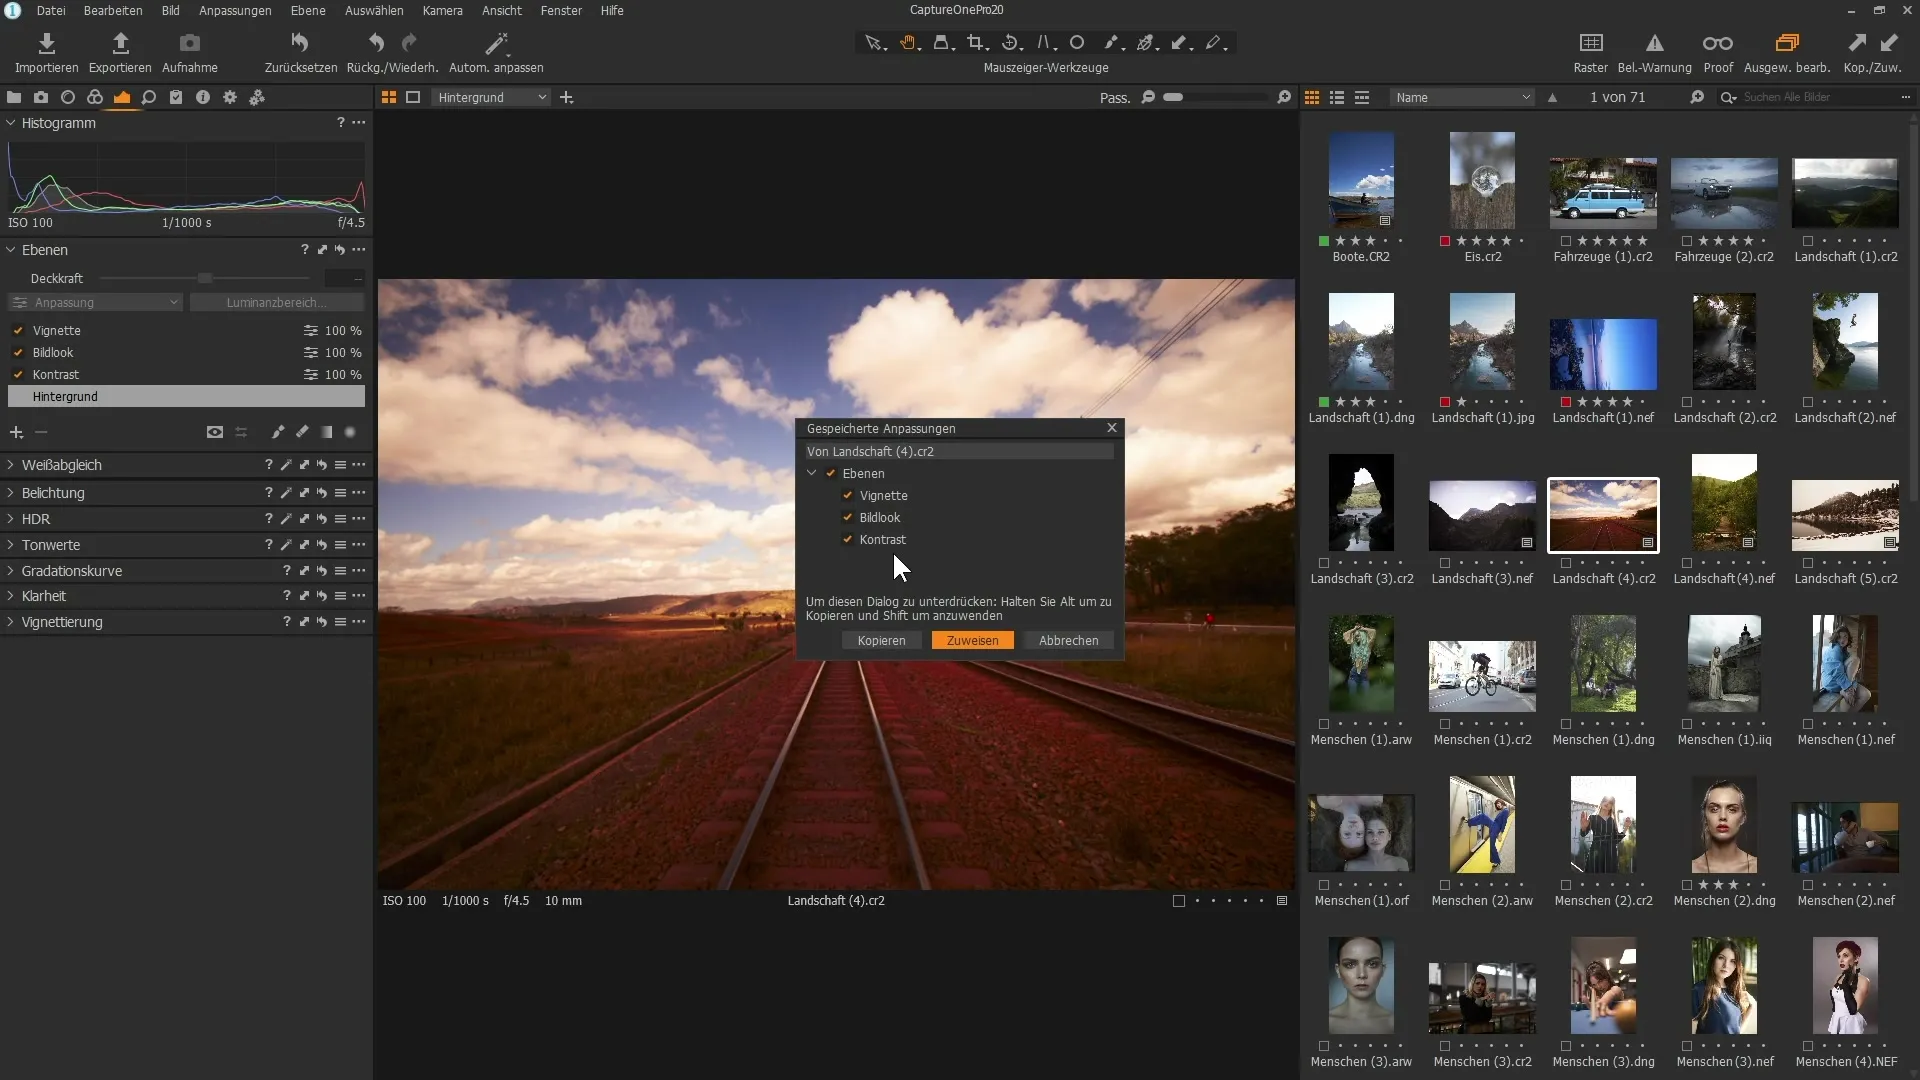Toggle color tag box under Landschaft (4).cr2
Screen dimensions: 1920x1080
[1566, 563]
